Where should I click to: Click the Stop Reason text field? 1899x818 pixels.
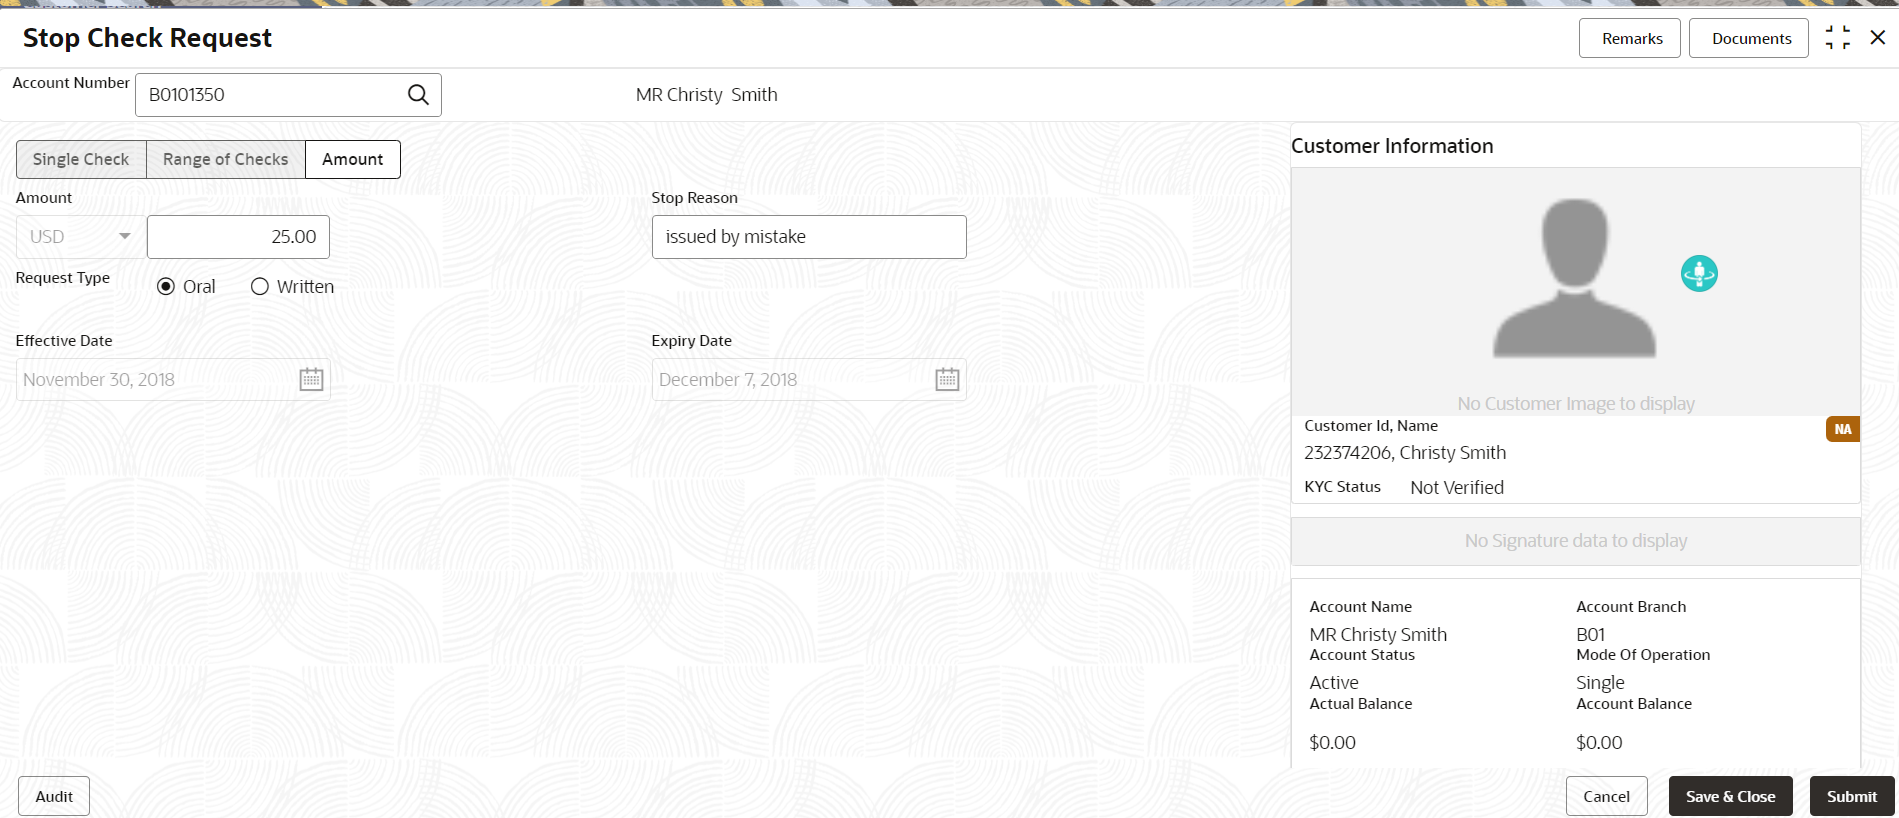tap(809, 237)
